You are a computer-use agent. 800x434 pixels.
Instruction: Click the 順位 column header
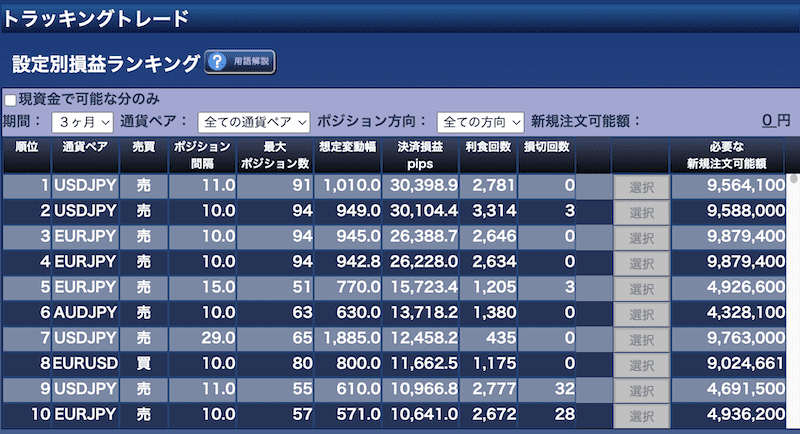(x=27, y=155)
